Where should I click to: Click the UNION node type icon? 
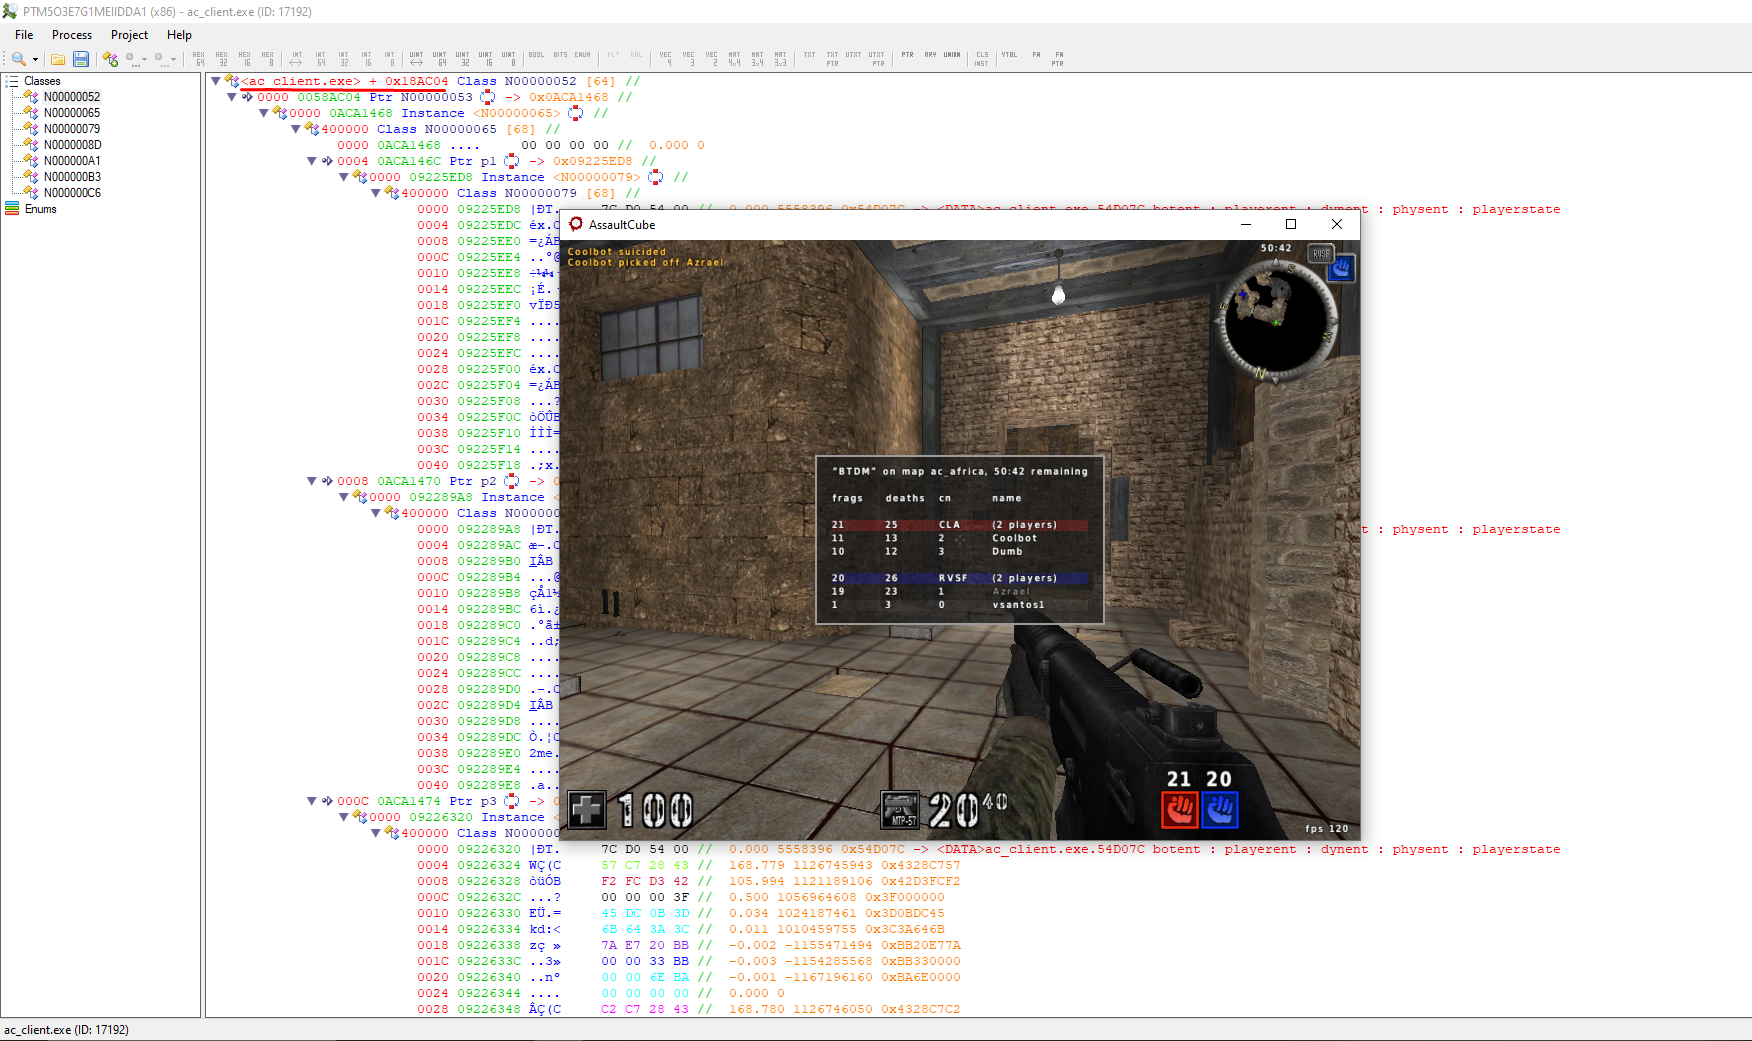tap(952, 56)
